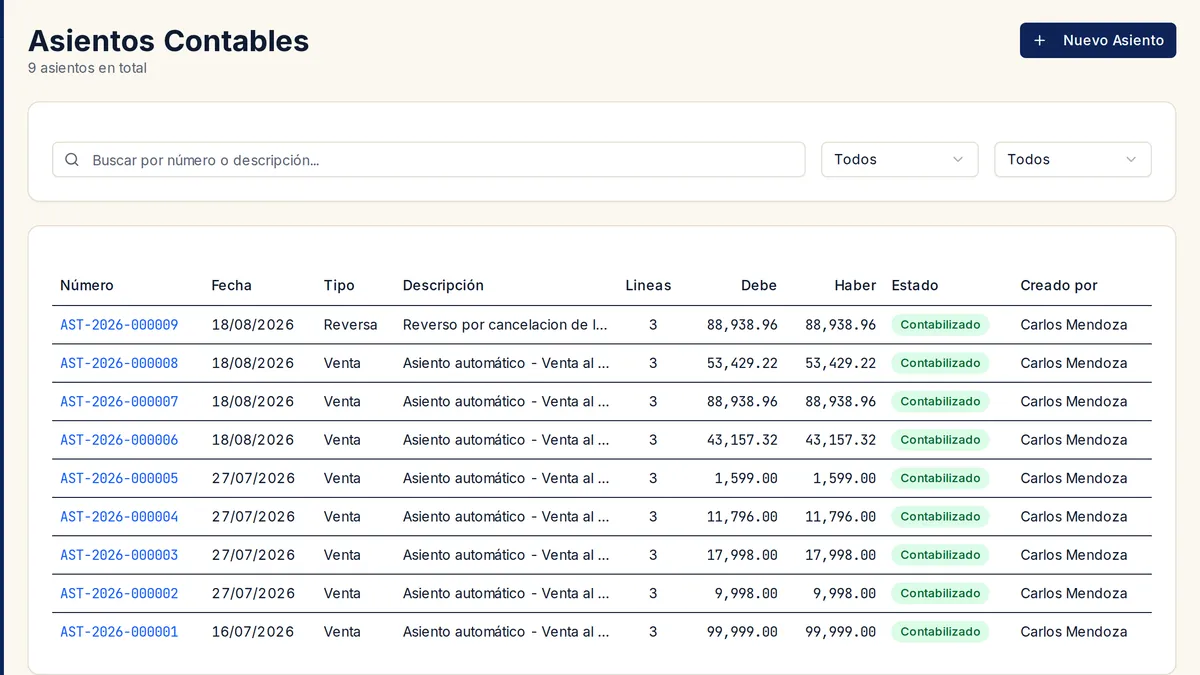Create a new entry with Nuevo Asiento
1200x675 pixels.
tap(1098, 41)
